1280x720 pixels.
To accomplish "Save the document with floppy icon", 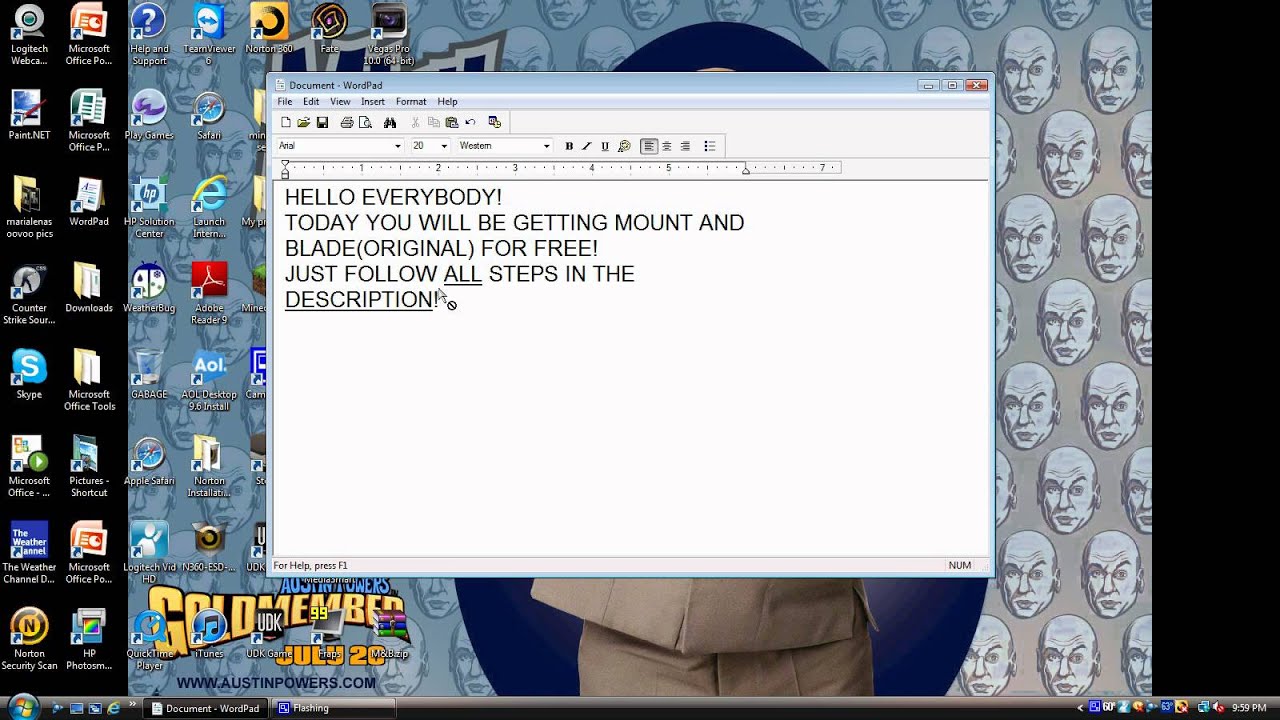I will pos(322,122).
